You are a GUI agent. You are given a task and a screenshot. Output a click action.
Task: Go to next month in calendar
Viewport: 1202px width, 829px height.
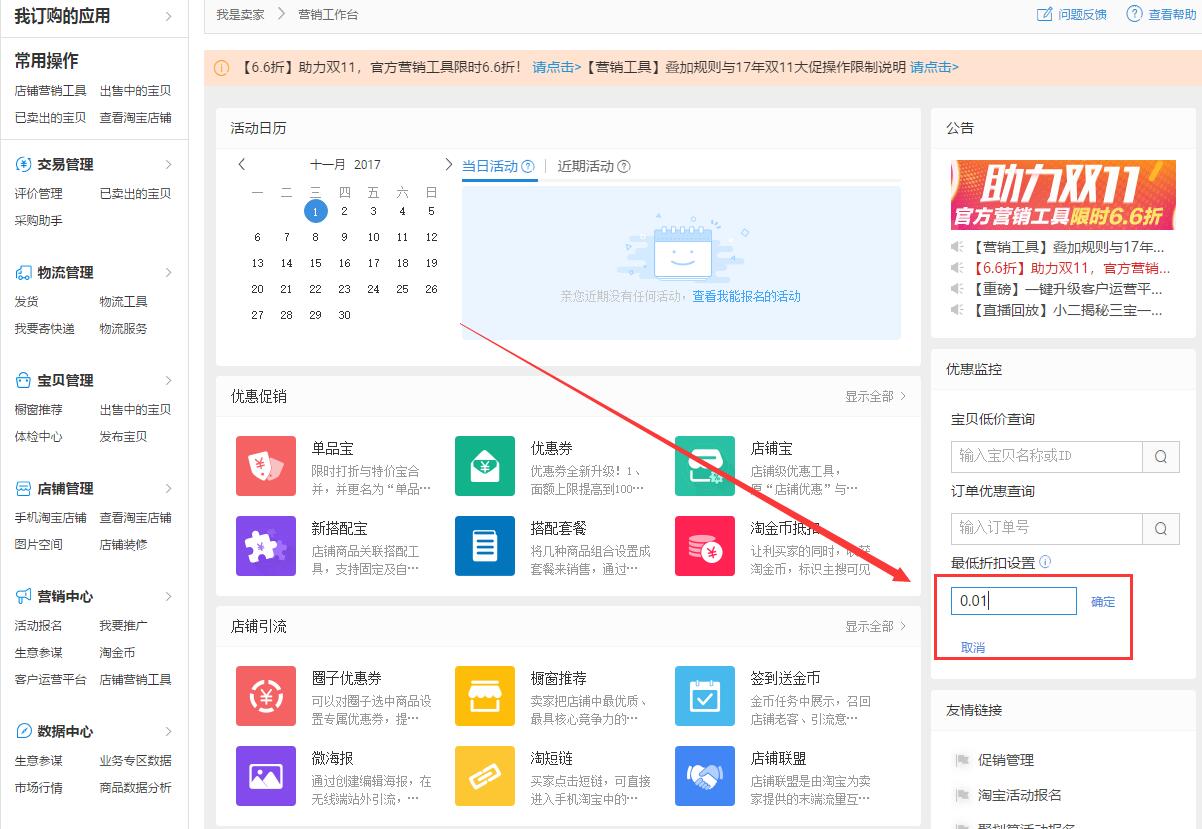pyautogui.click(x=448, y=165)
